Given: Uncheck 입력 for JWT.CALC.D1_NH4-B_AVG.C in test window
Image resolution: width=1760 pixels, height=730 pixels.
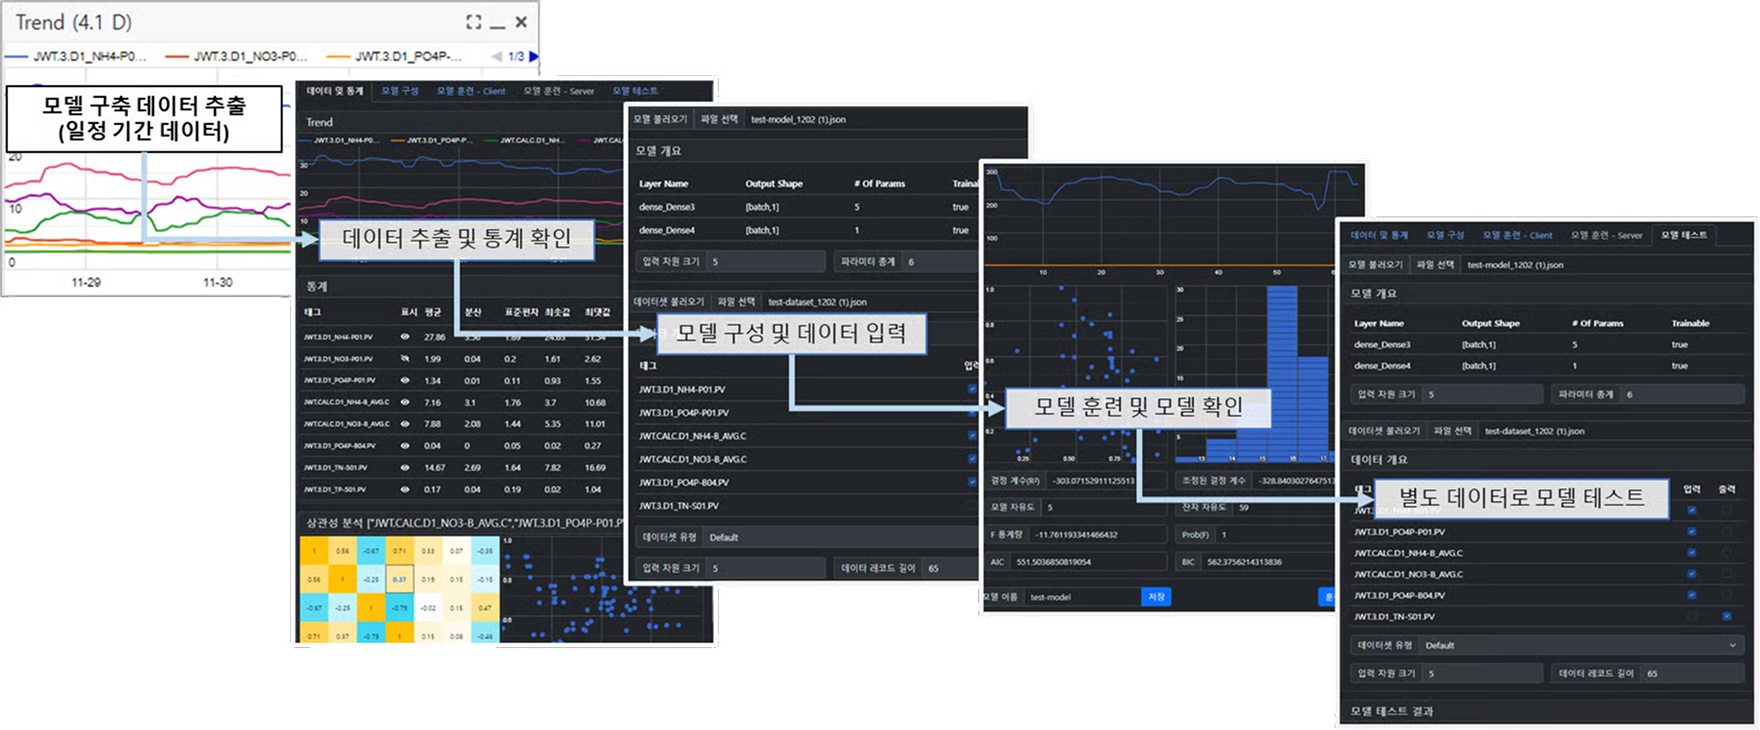Looking at the screenshot, I should click(x=1692, y=553).
